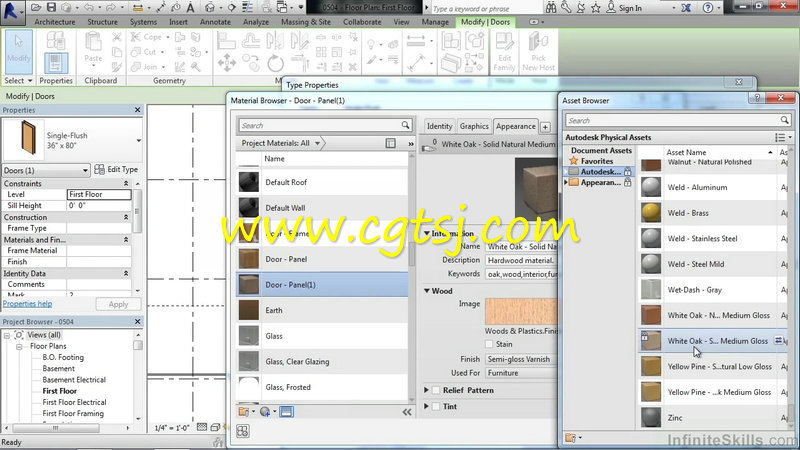The width and height of the screenshot is (800, 450).
Task: Select Glass, Frosted in material list
Action: 322,387
